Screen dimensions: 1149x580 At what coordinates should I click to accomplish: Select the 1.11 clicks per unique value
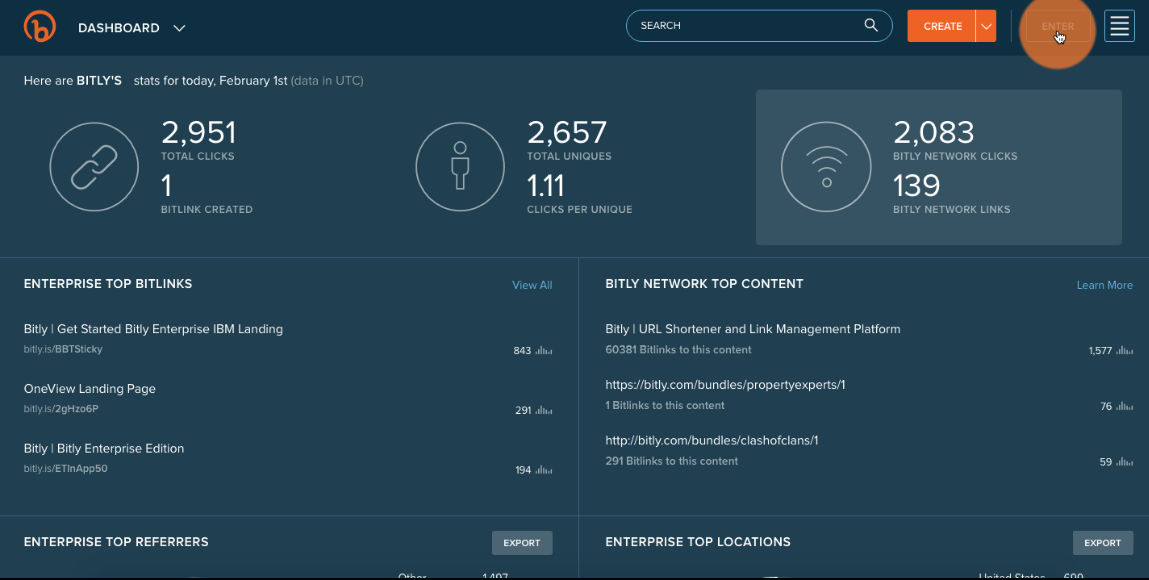(x=545, y=186)
